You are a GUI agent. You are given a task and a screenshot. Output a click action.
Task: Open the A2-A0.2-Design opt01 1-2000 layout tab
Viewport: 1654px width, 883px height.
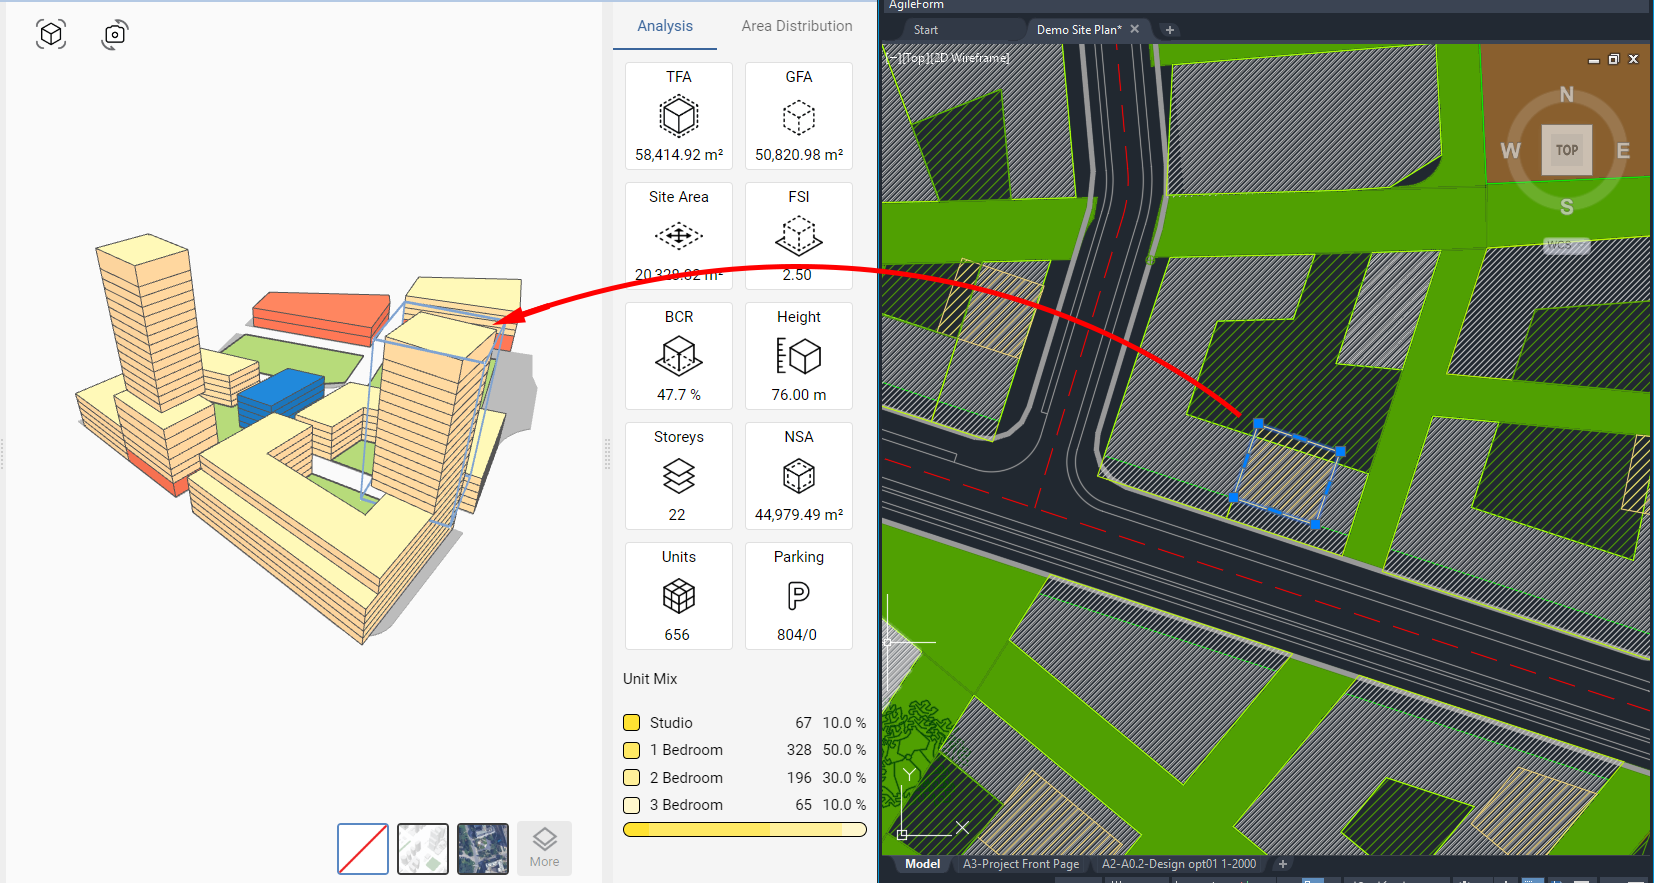coord(1179,864)
